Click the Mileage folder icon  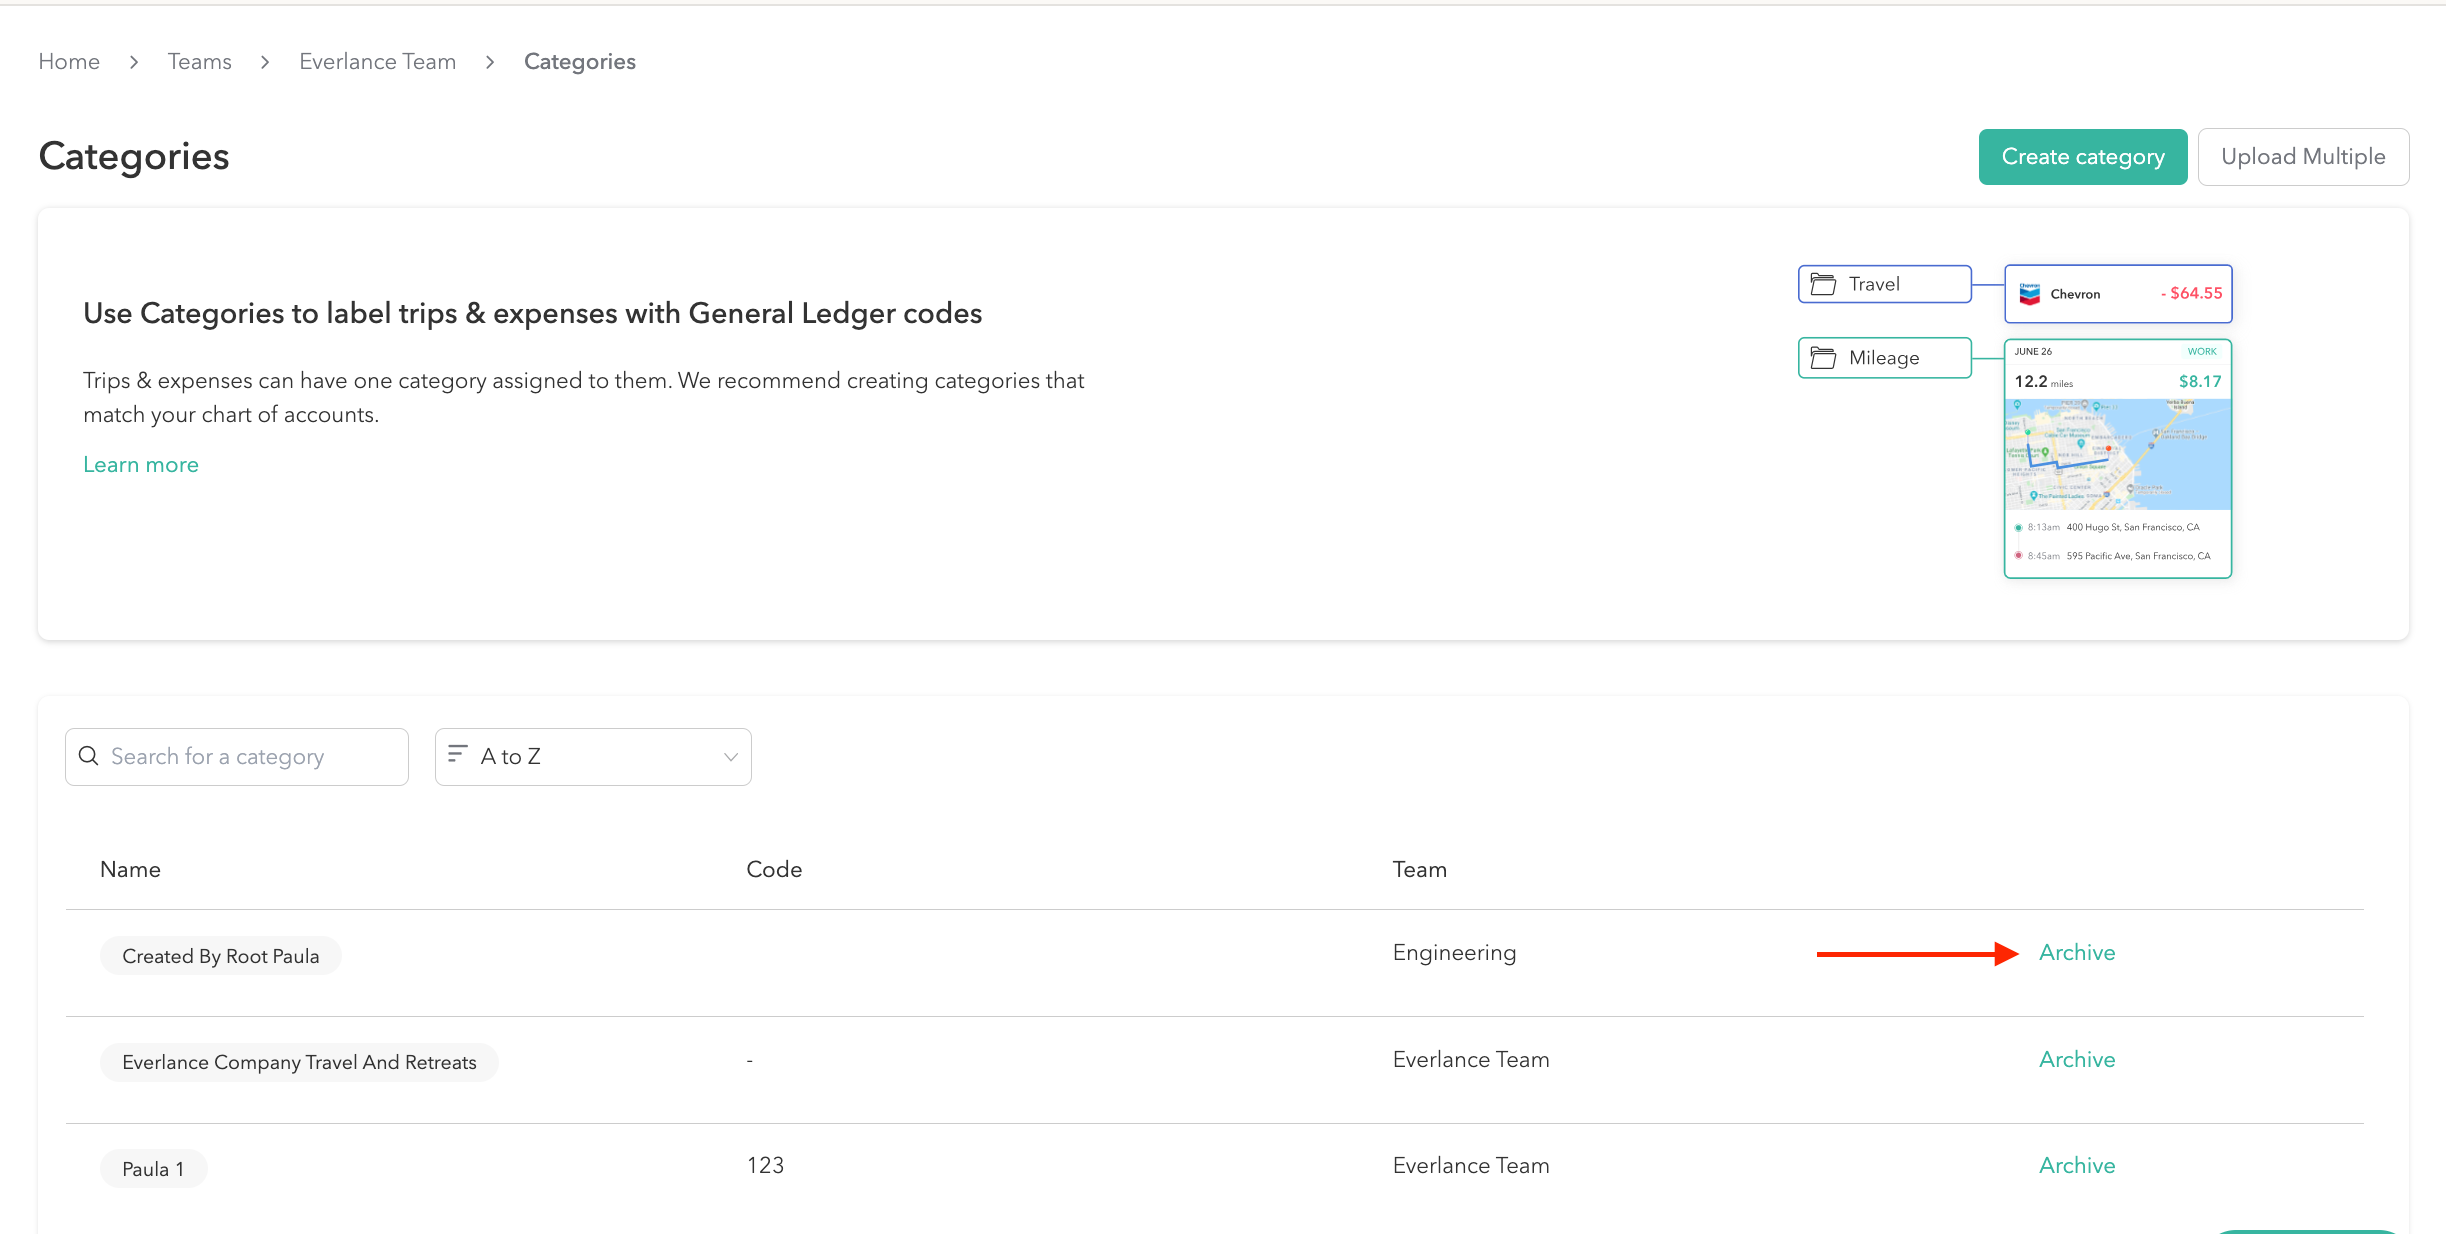pos(1824,357)
